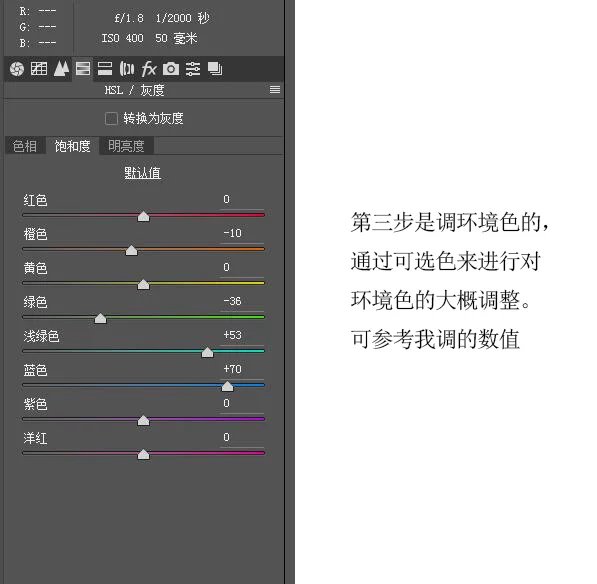Open the Presets sliders icon
Screen dimensions: 597x584
(x=193, y=69)
